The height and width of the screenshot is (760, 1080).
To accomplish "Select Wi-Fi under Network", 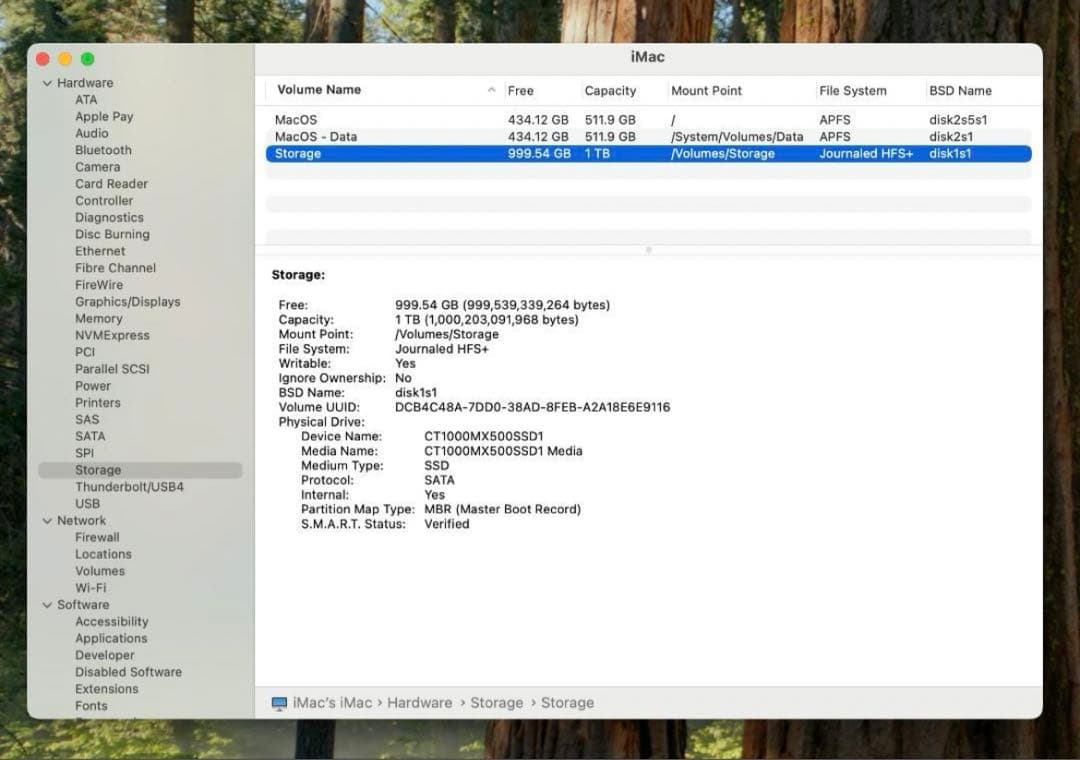I will 91,587.
